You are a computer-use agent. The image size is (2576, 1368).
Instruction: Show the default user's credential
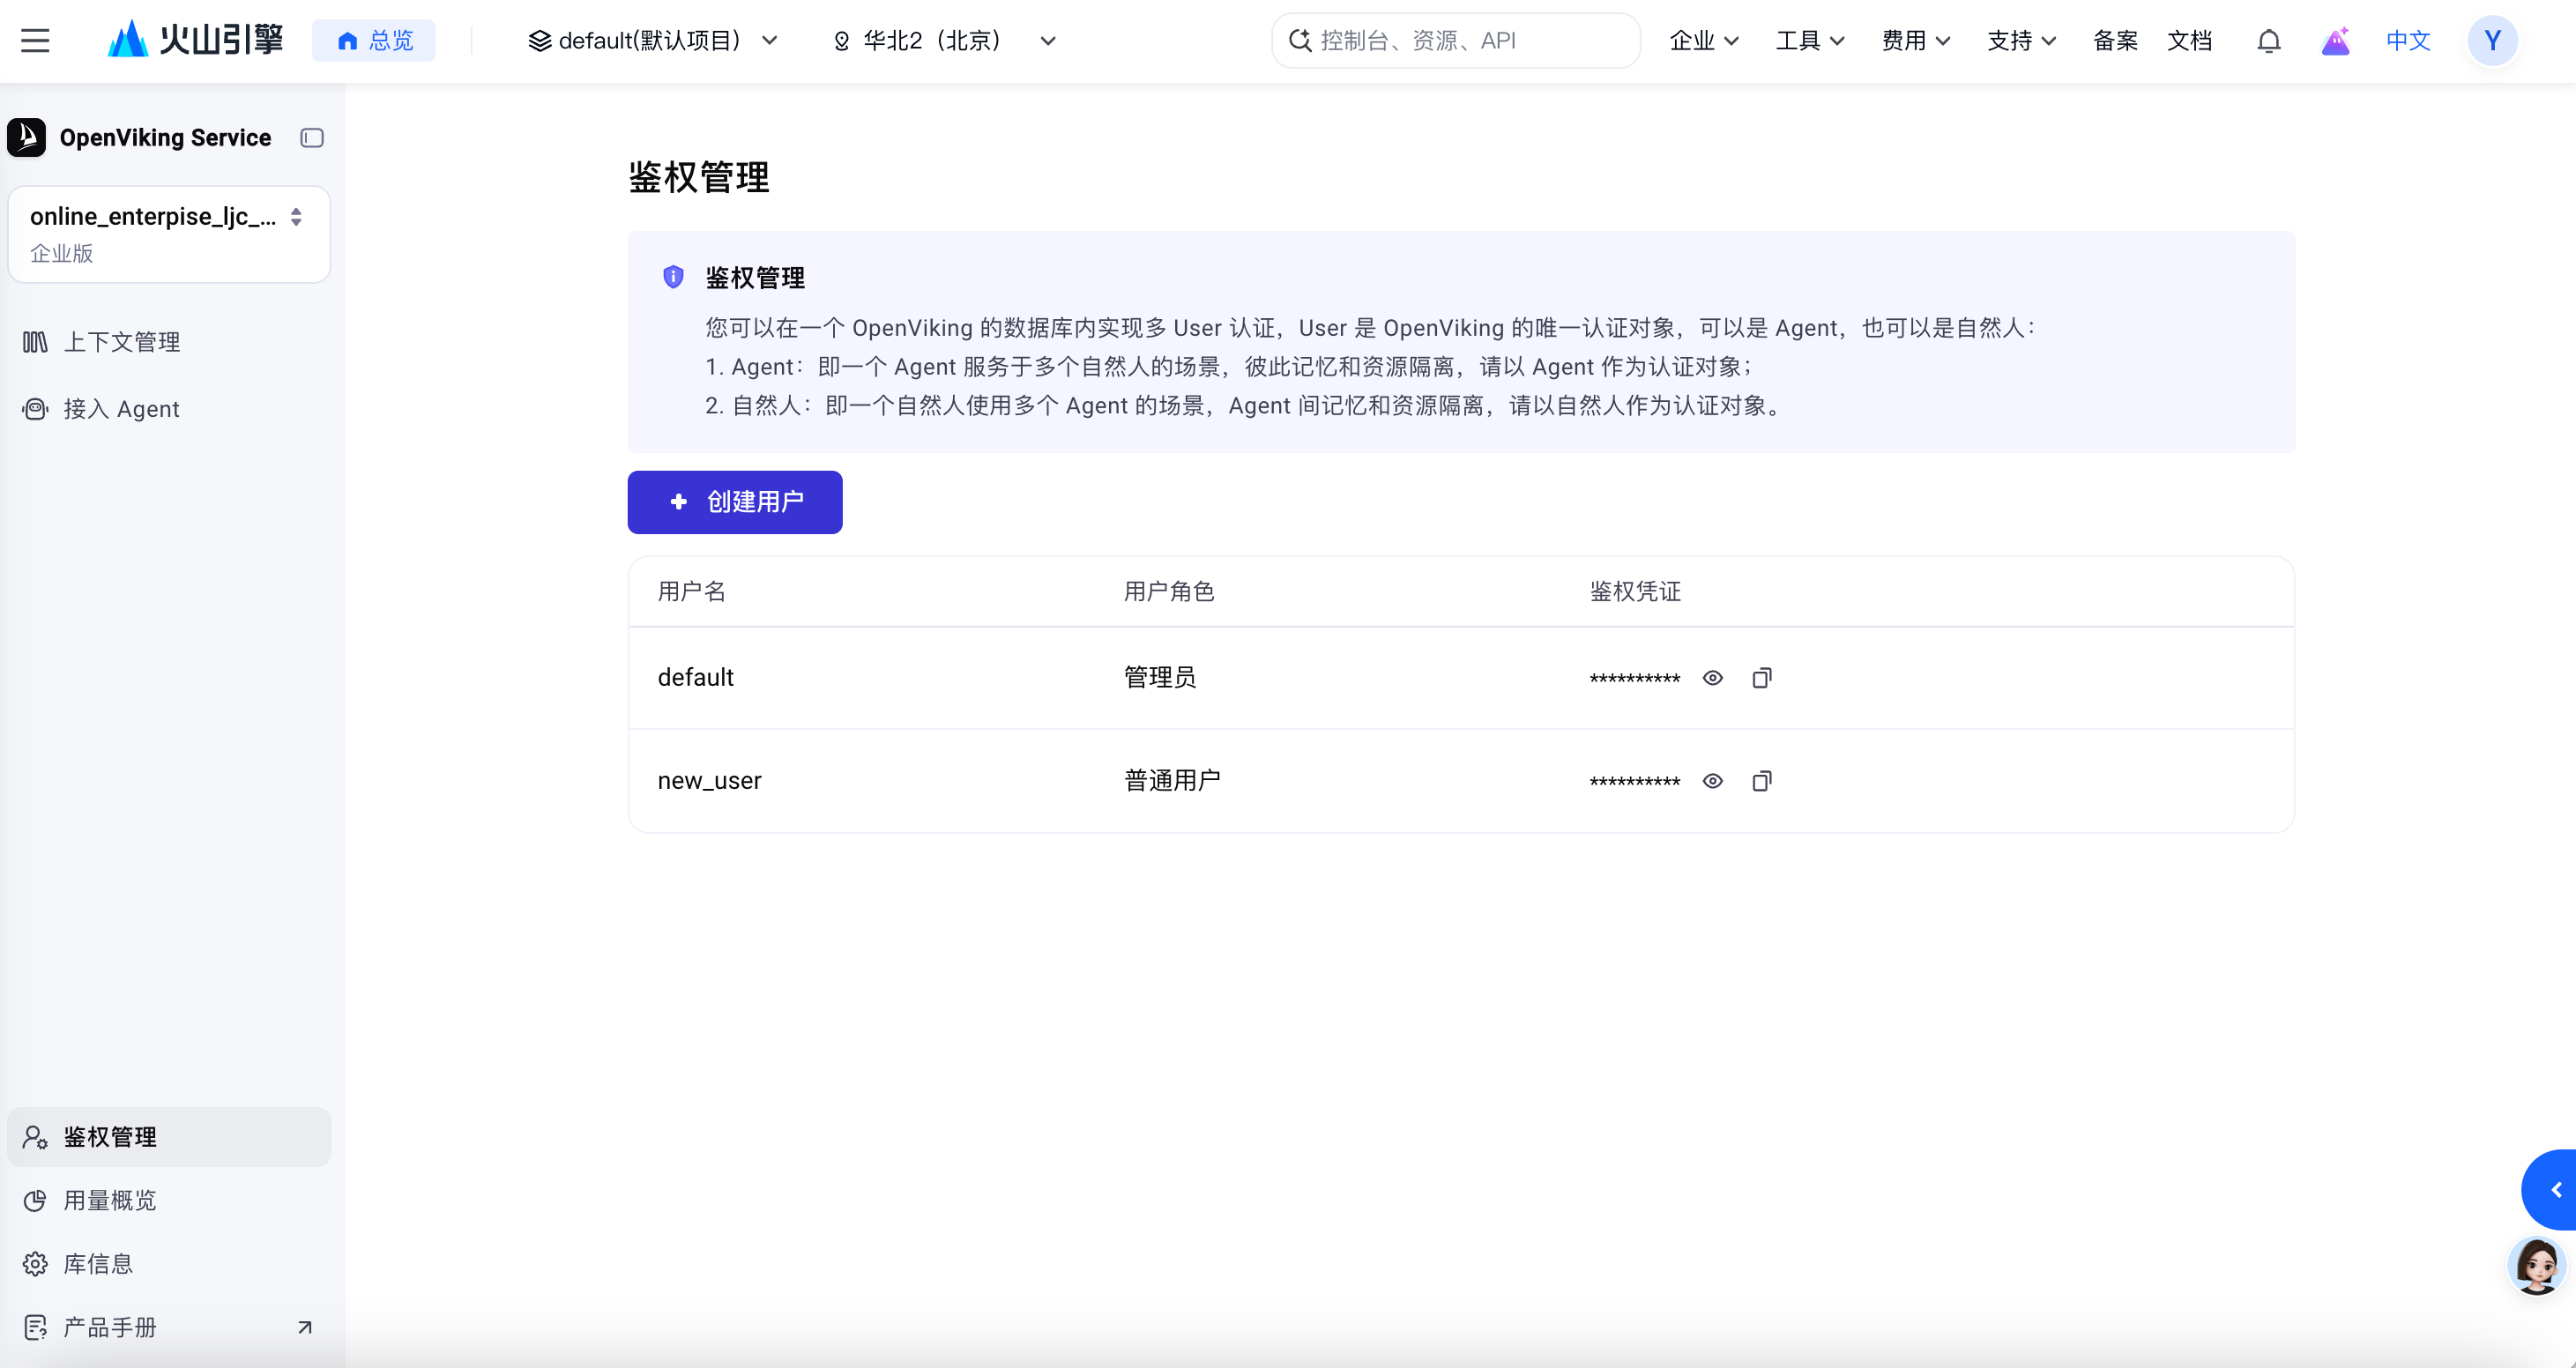[1713, 678]
